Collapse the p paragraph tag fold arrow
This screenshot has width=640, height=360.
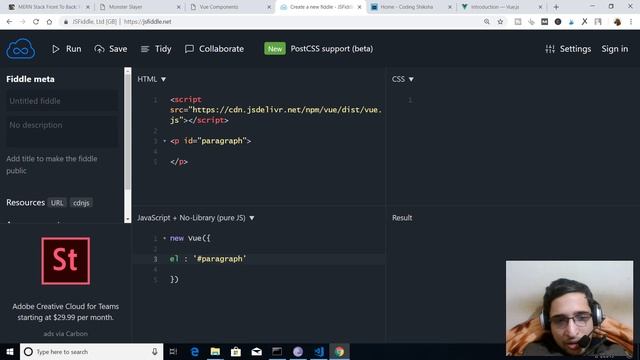coord(164,141)
